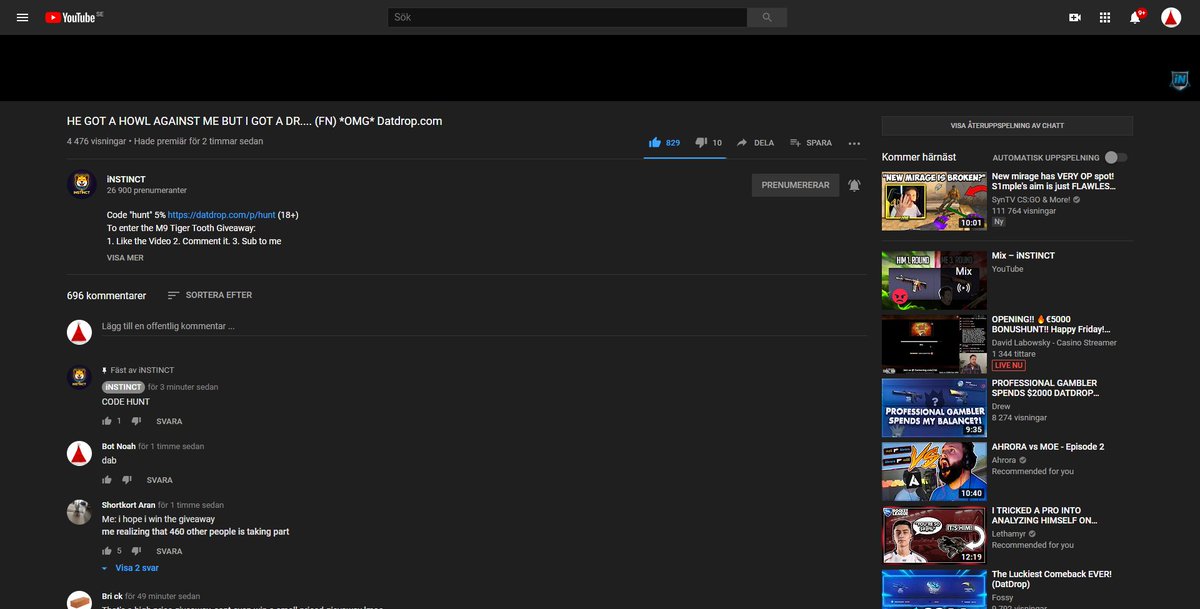This screenshot has height=609, width=1200.
Task: Open Bot Noah's profile avatar
Action: click(79, 453)
